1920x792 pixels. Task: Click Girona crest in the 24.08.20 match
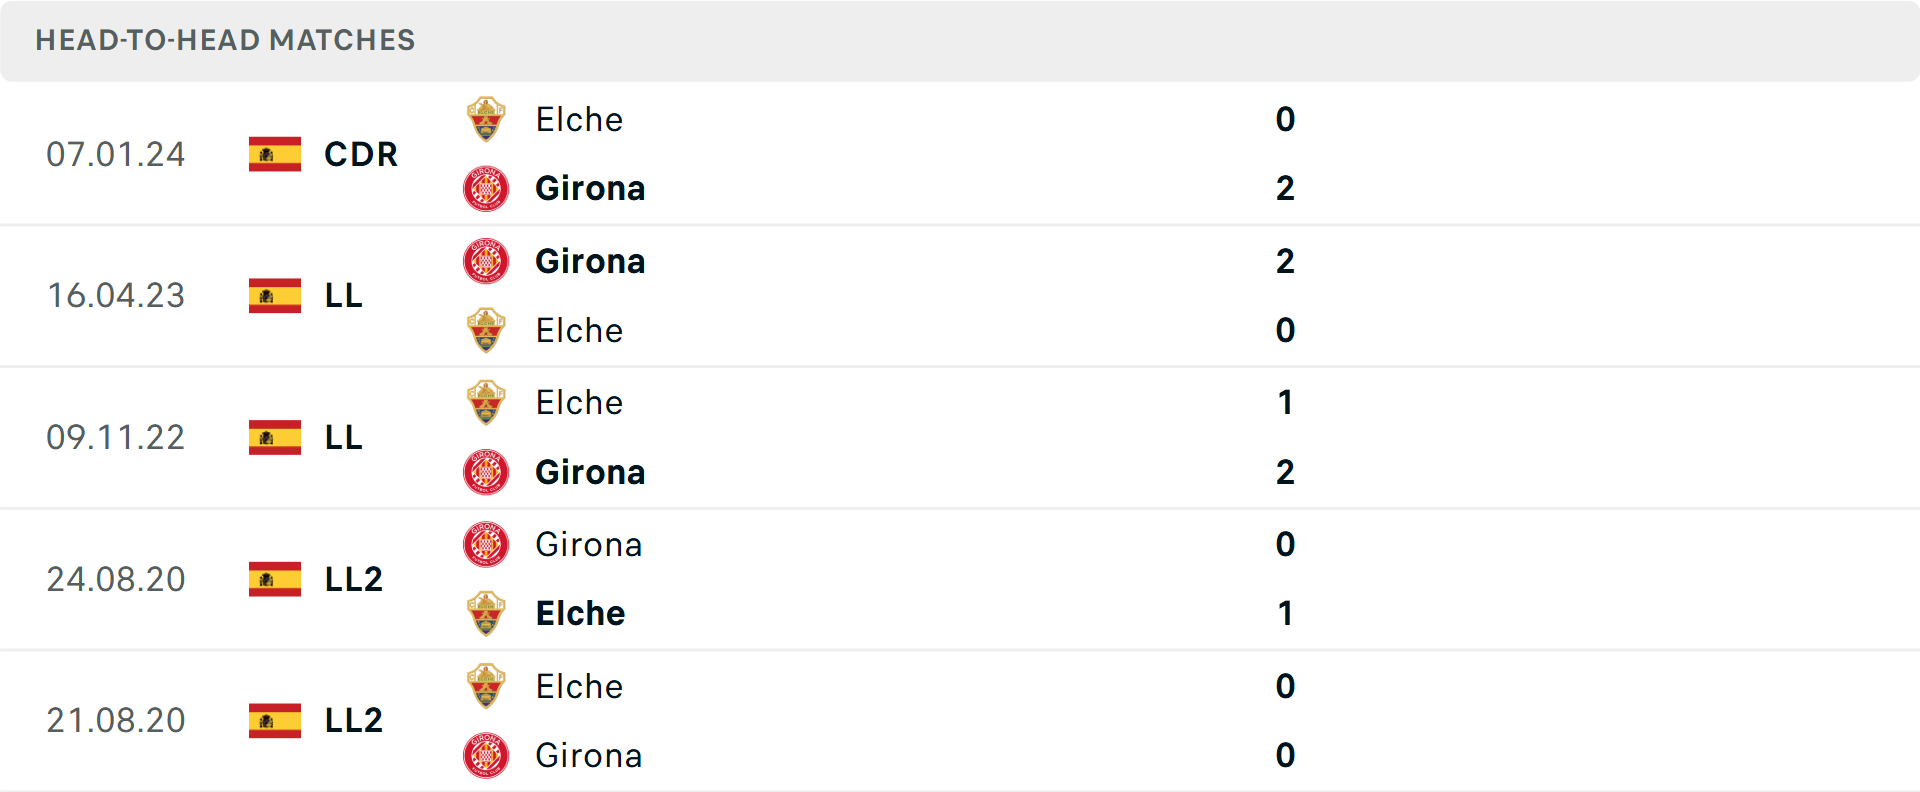[486, 545]
